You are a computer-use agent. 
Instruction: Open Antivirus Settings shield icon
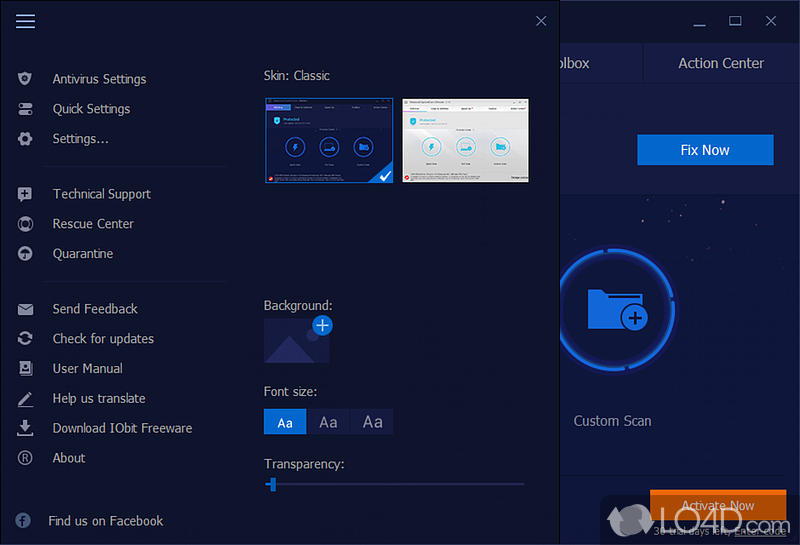(26, 79)
